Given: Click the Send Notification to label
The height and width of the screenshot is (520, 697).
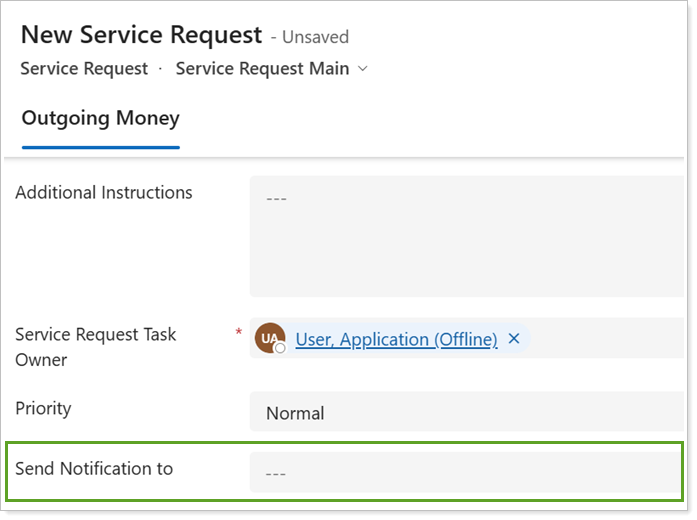Looking at the screenshot, I should 94,468.
